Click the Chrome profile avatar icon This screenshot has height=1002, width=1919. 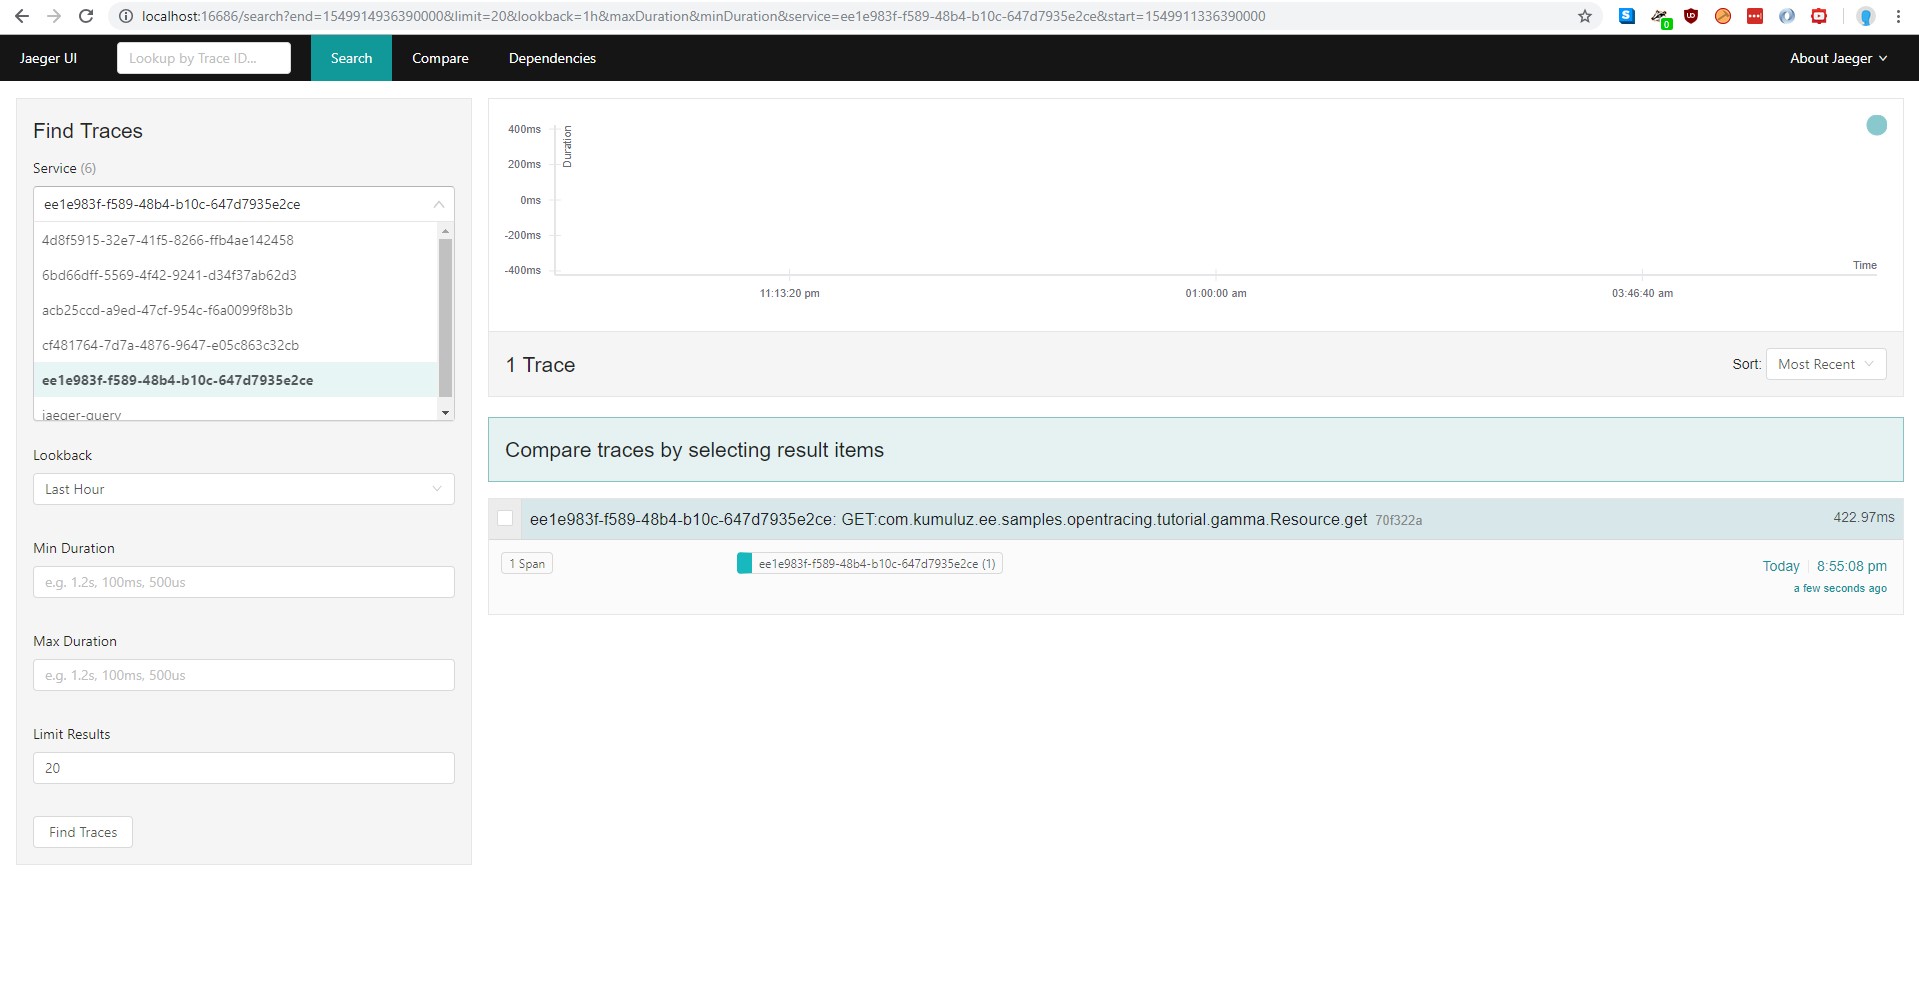click(1865, 16)
